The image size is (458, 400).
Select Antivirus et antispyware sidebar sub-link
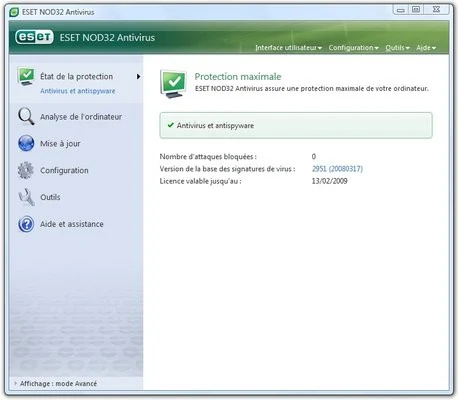[x=78, y=91]
